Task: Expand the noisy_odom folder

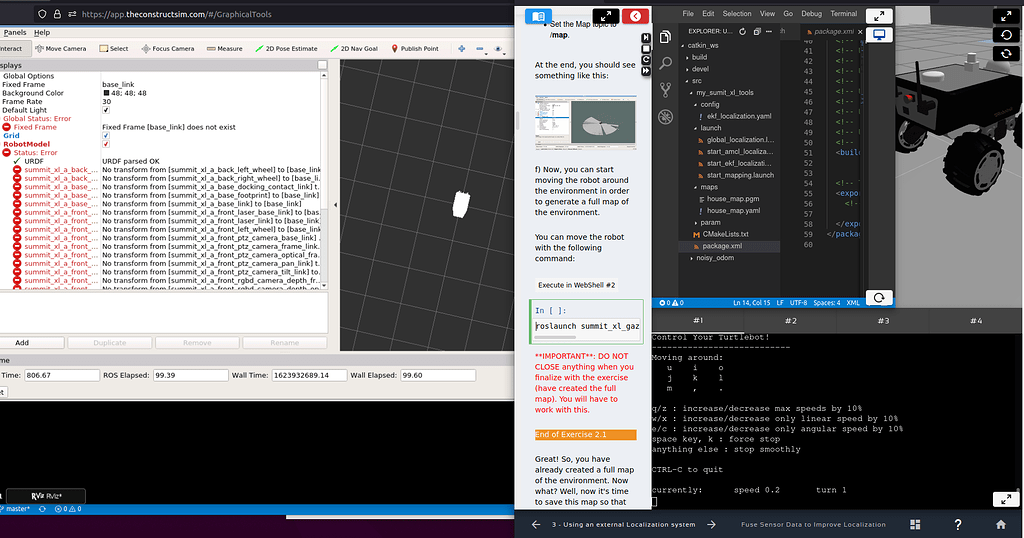Action: point(716,257)
